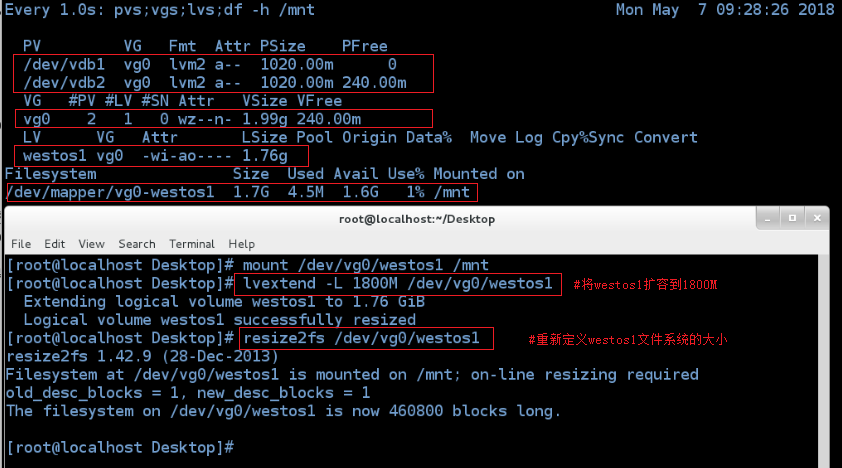Click 'Logical volume westos1 successfully resized' line

pyautogui.click(x=220, y=320)
